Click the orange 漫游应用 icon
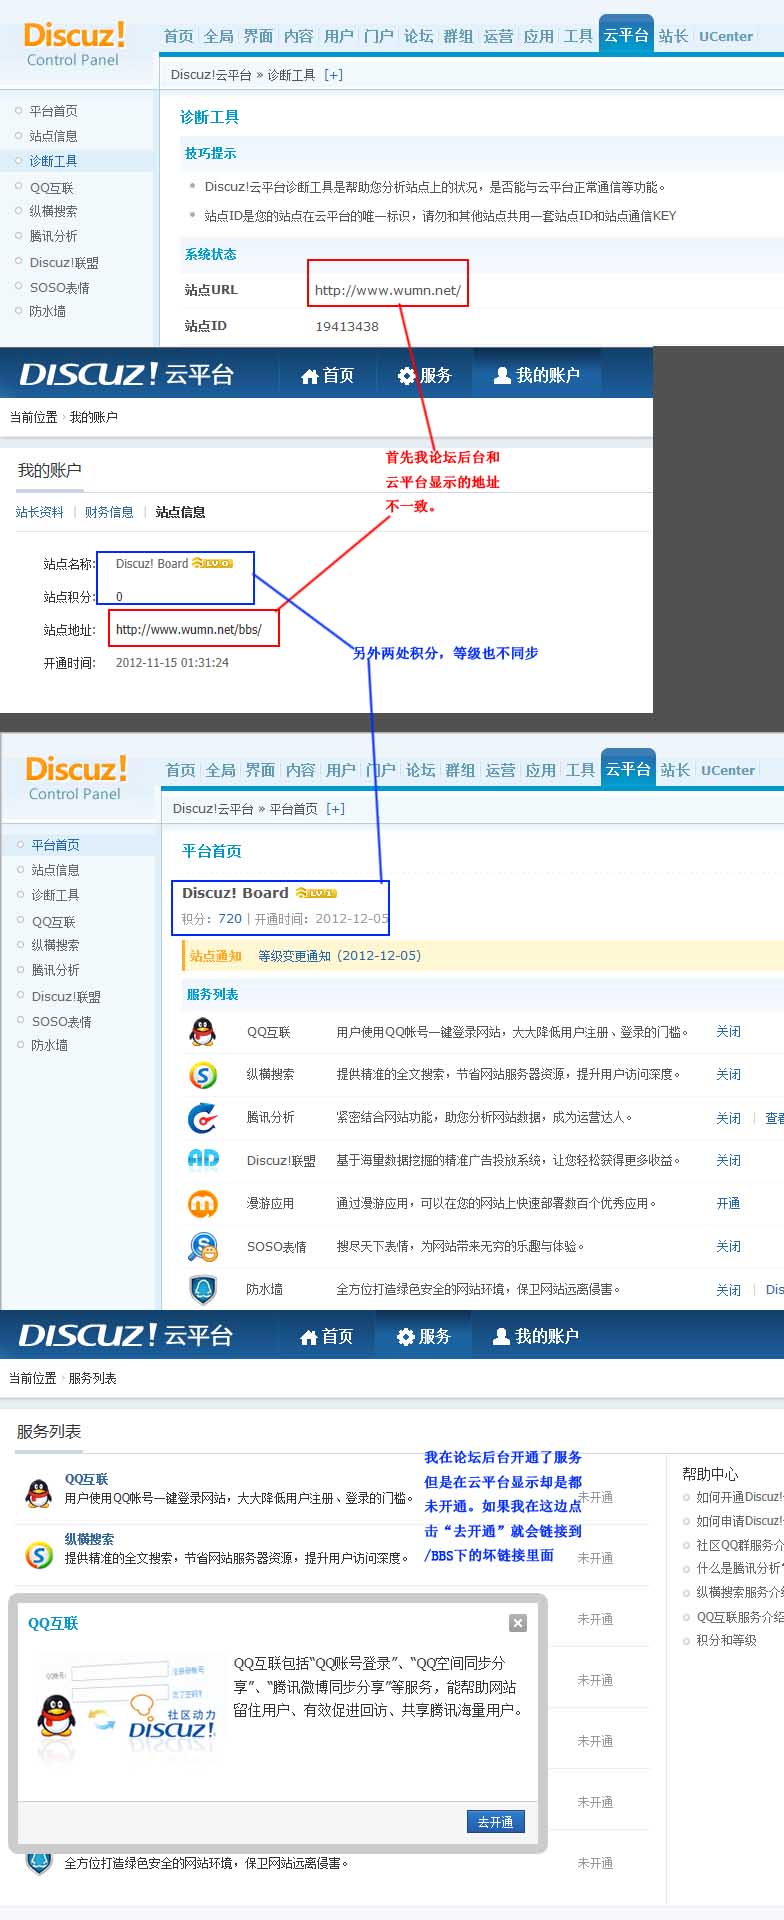Image resolution: width=784 pixels, height=1920 pixels. (203, 1203)
